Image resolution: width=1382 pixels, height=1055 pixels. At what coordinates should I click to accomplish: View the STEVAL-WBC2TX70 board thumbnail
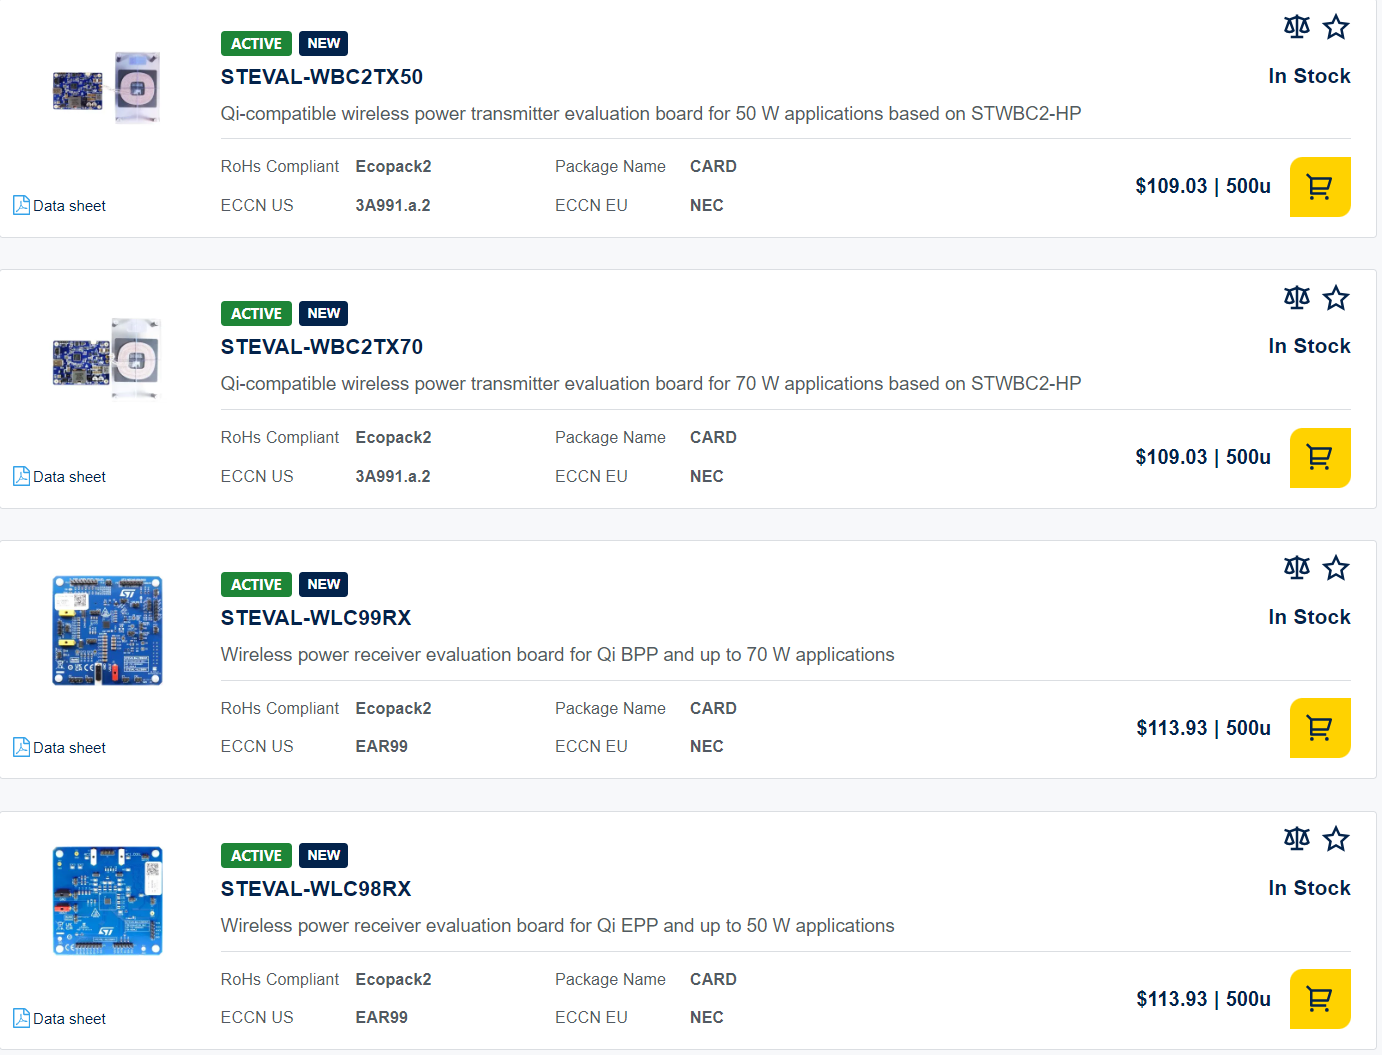click(x=107, y=358)
